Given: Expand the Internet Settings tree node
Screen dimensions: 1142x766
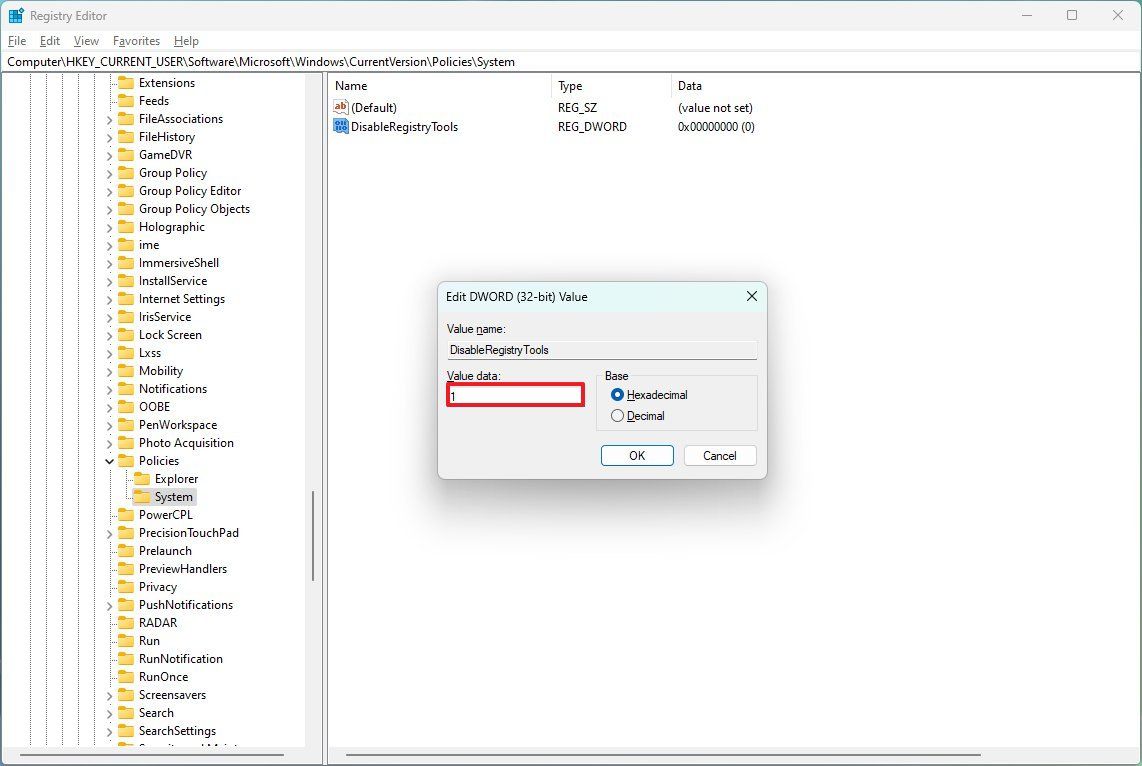Looking at the screenshot, I should pyautogui.click(x=109, y=298).
